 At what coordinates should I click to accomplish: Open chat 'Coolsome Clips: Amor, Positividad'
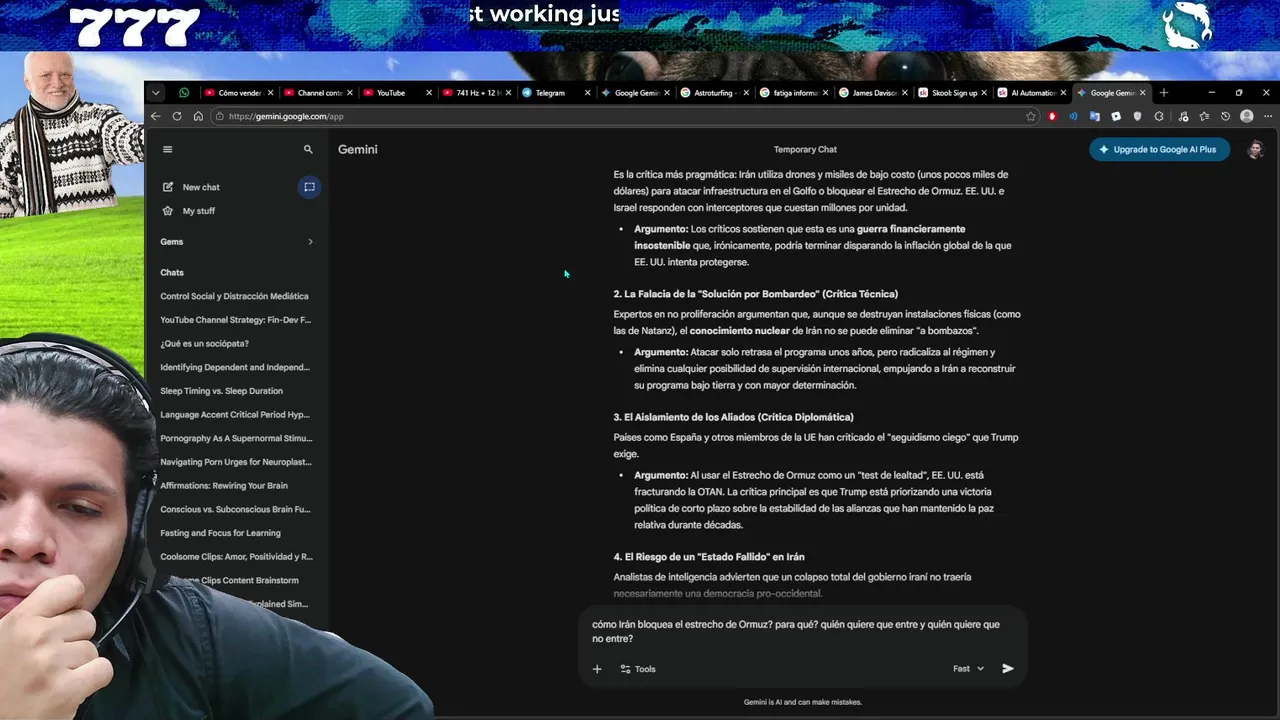pos(236,557)
